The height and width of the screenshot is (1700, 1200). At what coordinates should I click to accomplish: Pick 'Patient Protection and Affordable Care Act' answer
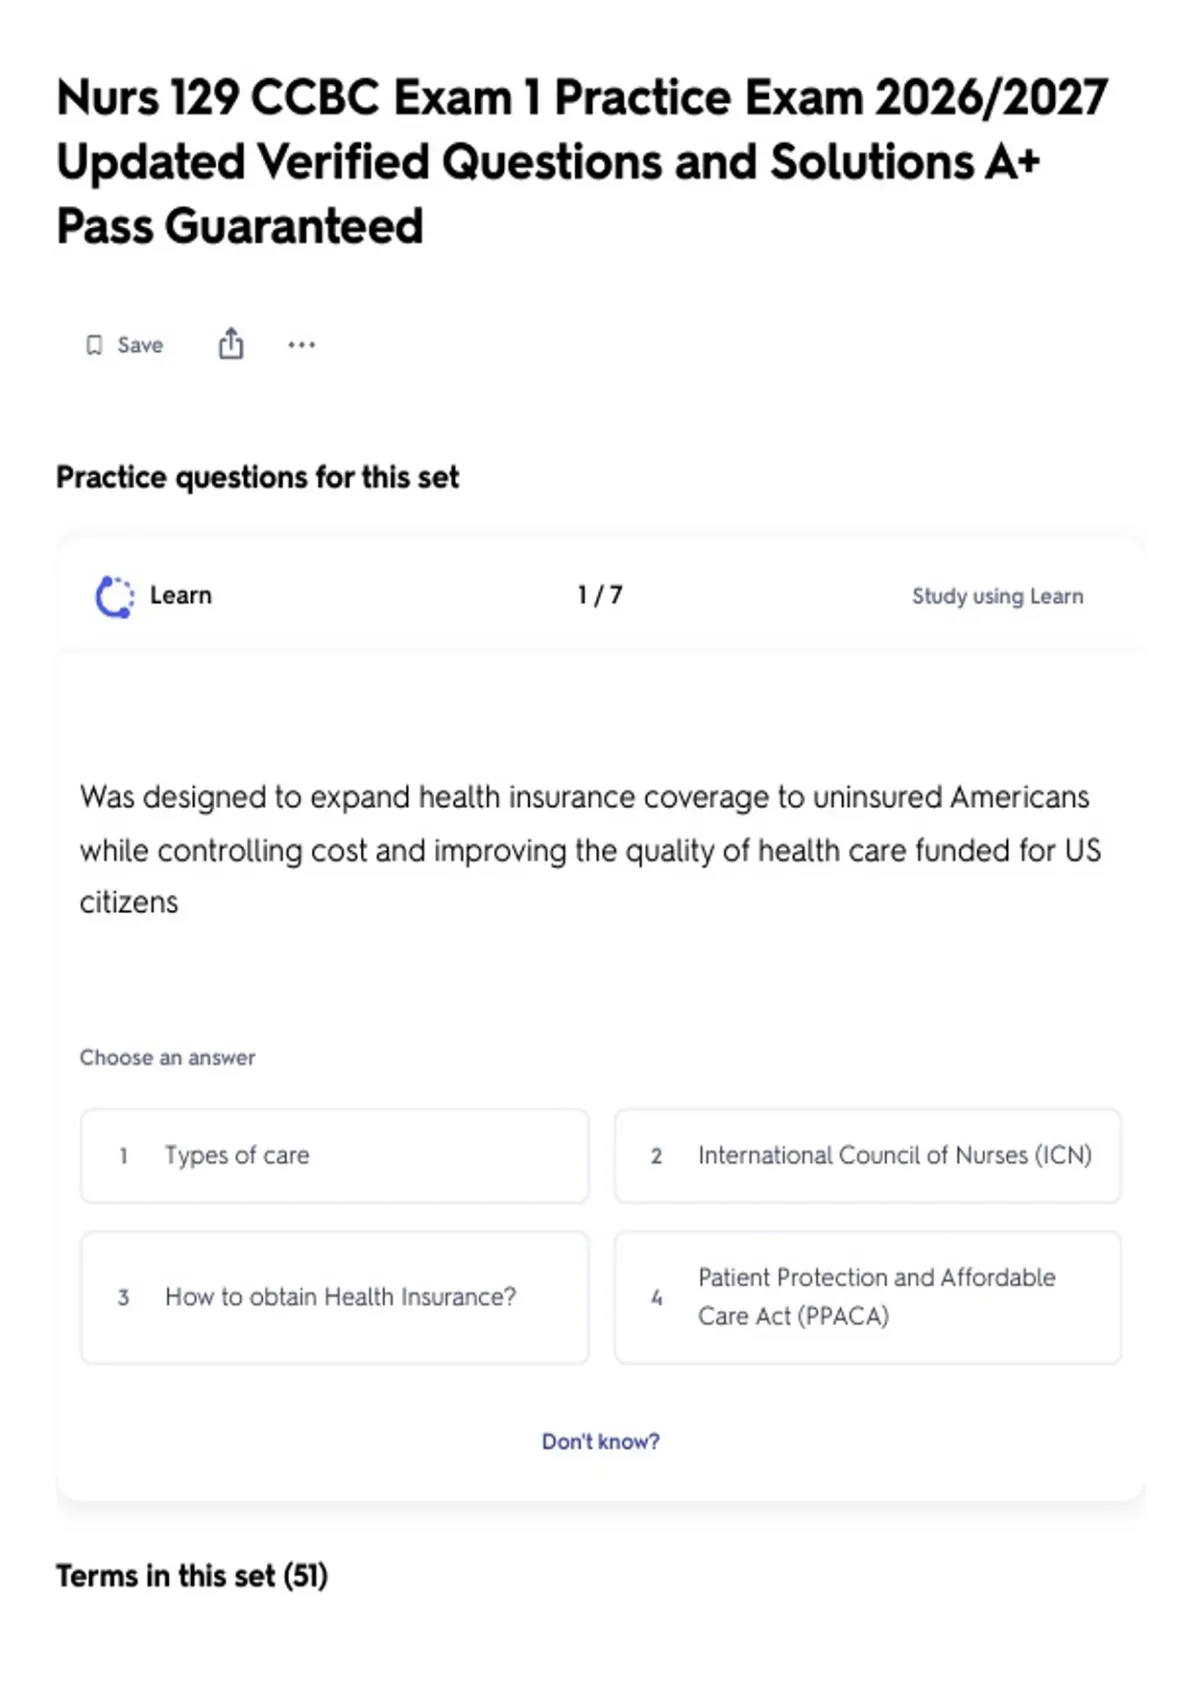click(x=867, y=1297)
